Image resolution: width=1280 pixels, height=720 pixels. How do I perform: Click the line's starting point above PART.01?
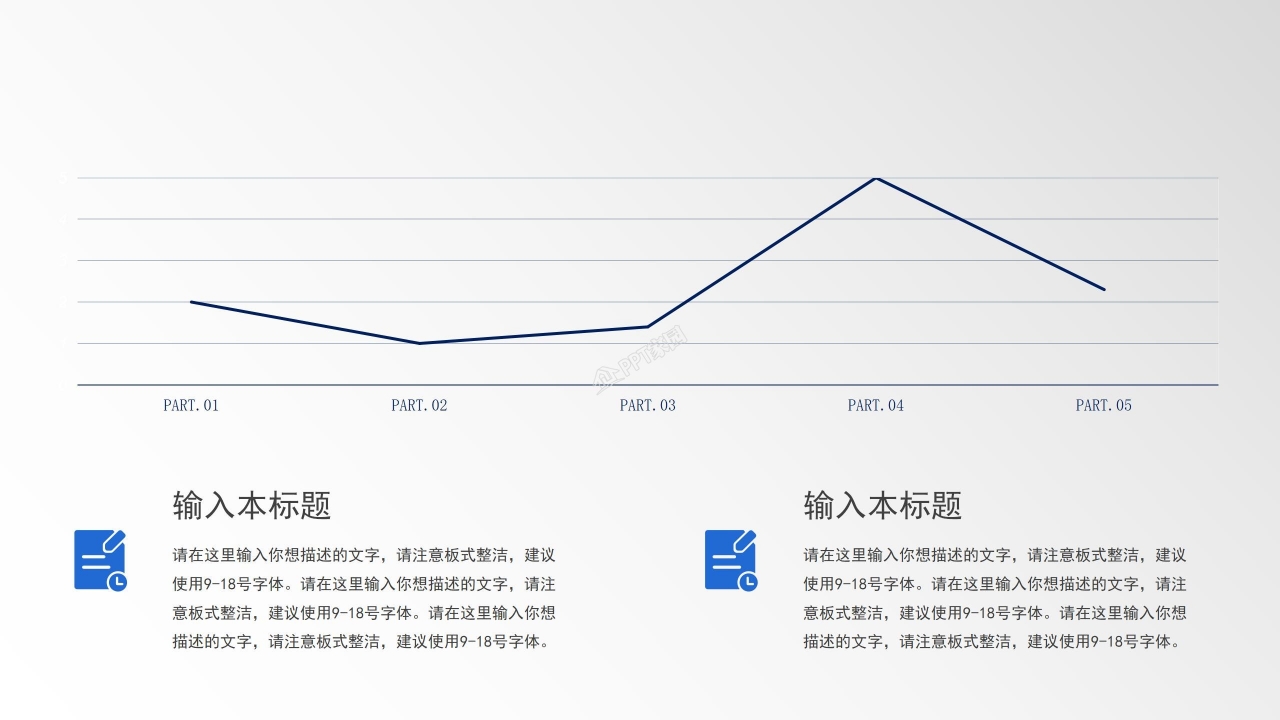[x=191, y=302]
